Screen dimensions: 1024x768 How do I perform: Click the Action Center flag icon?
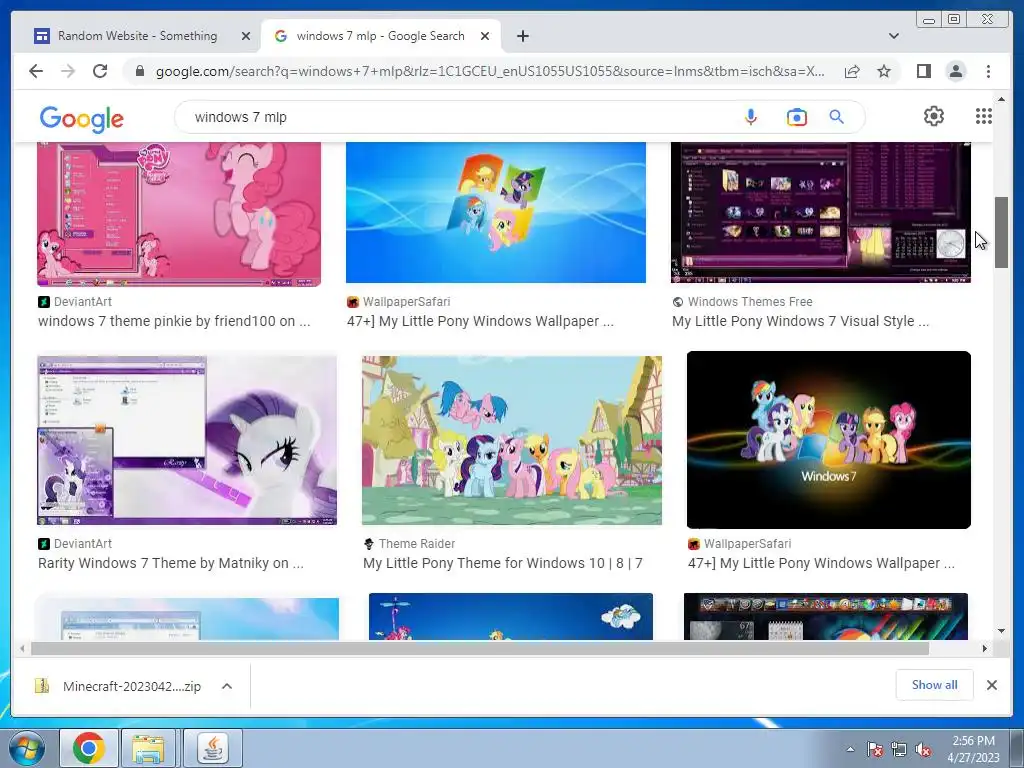point(874,749)
